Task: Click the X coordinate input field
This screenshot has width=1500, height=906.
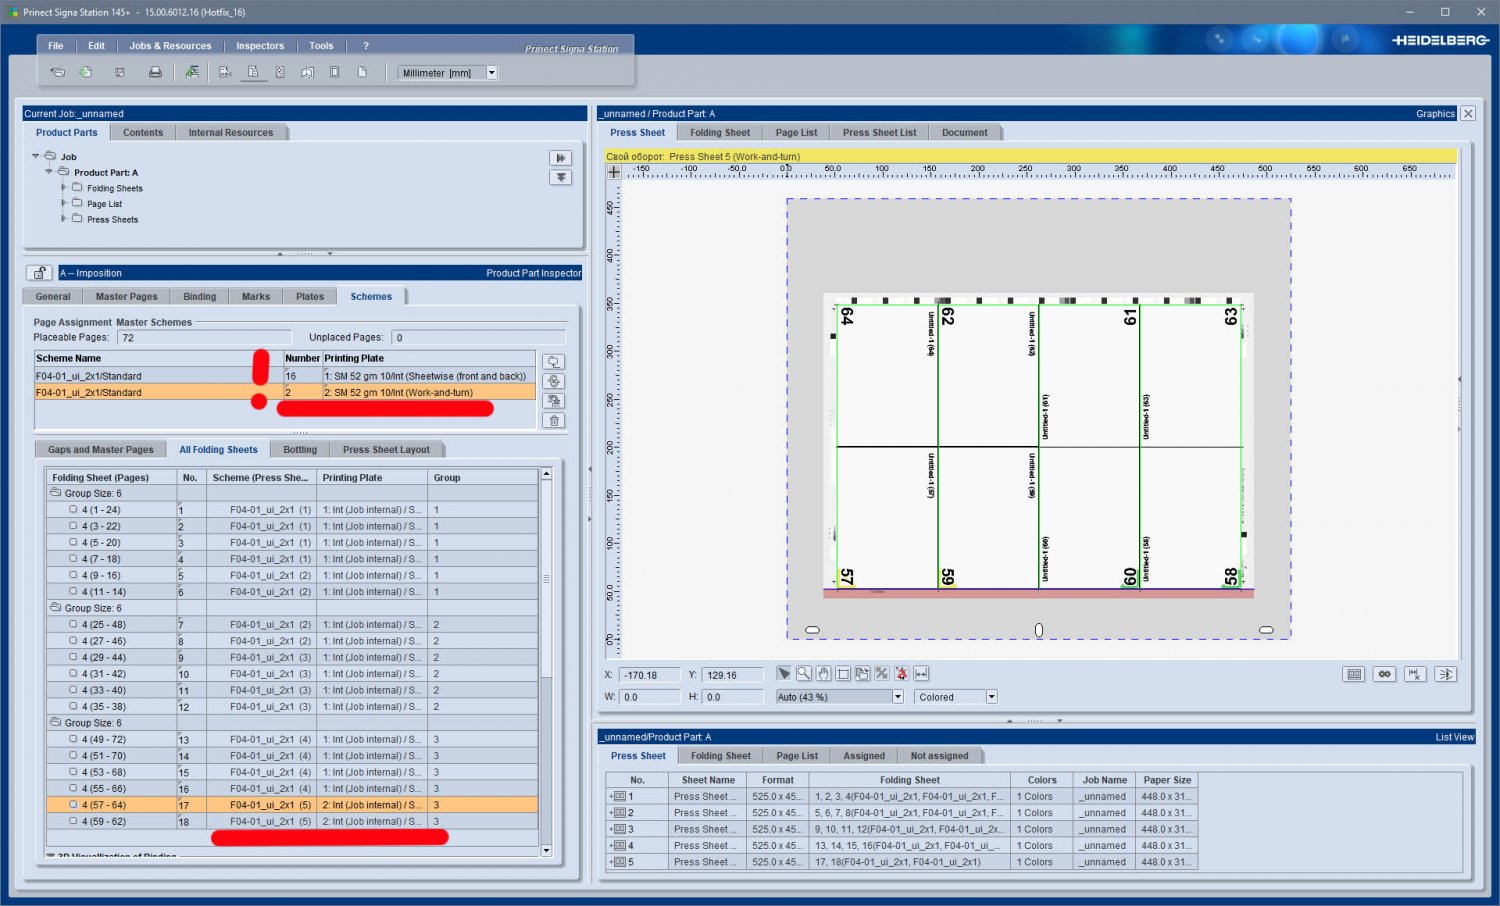Action: click(x=650, y=675)
